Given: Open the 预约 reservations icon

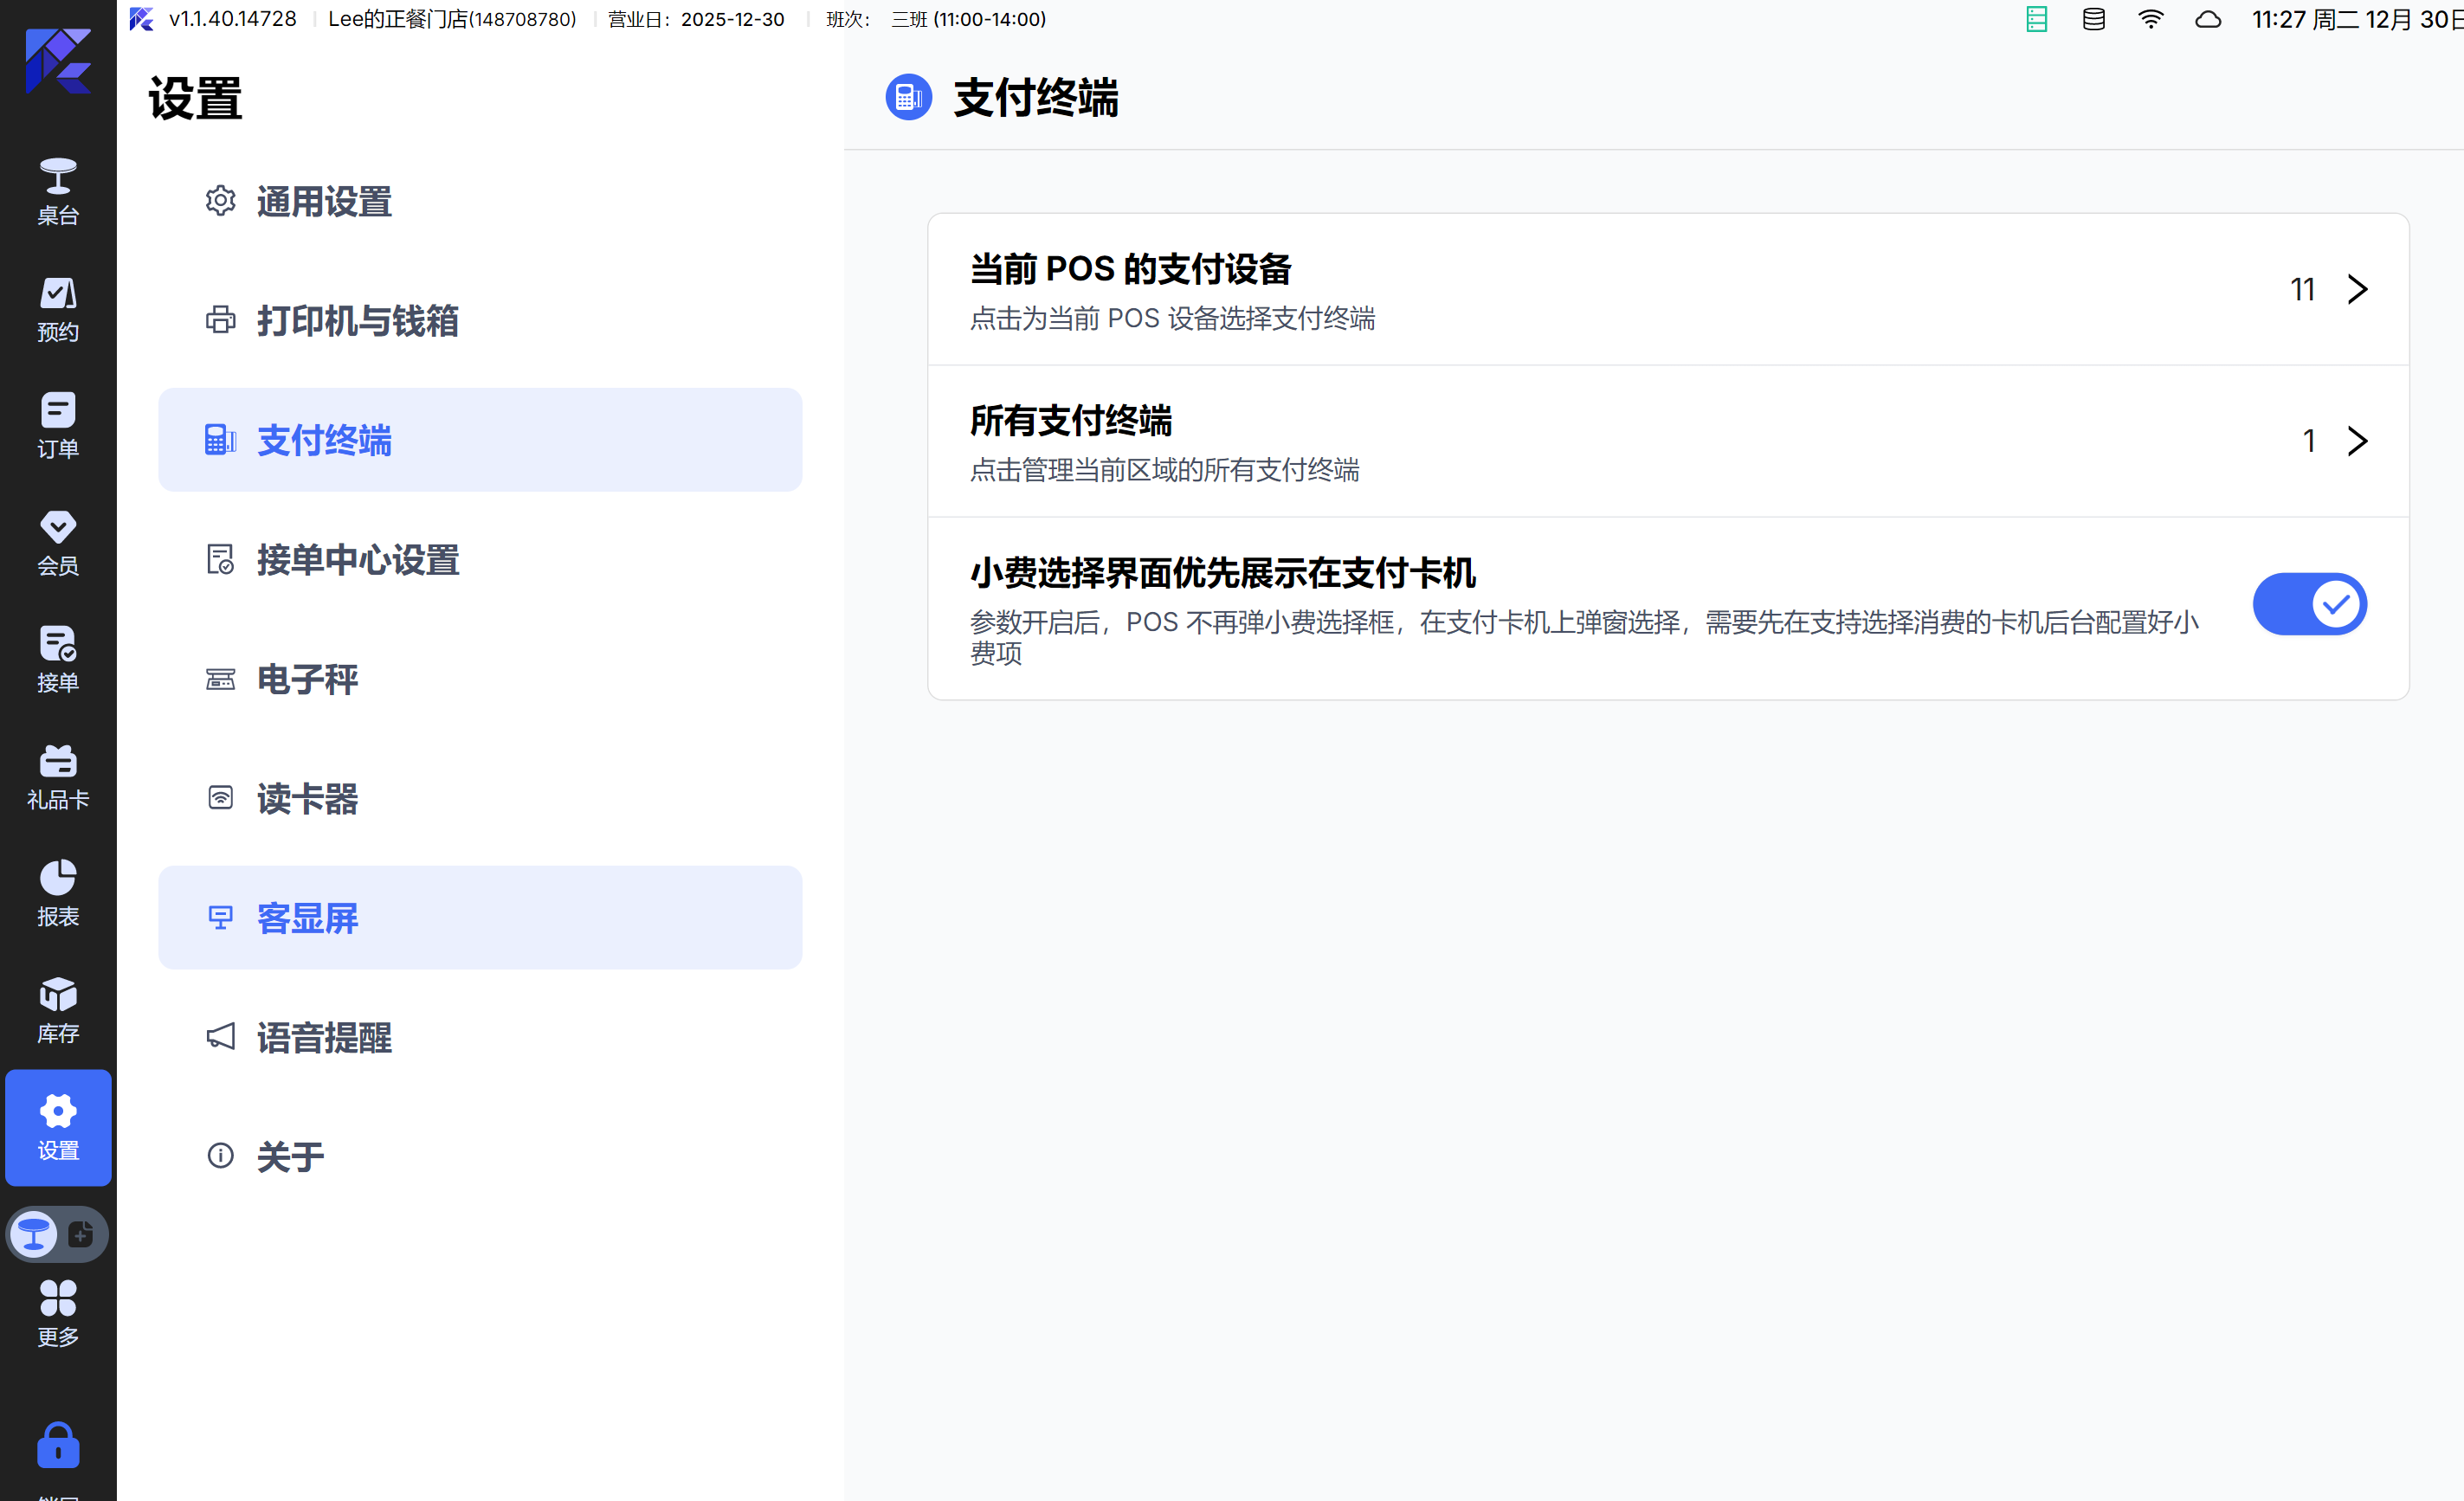Looking at the screenshot, I should [x=58, y=308].
